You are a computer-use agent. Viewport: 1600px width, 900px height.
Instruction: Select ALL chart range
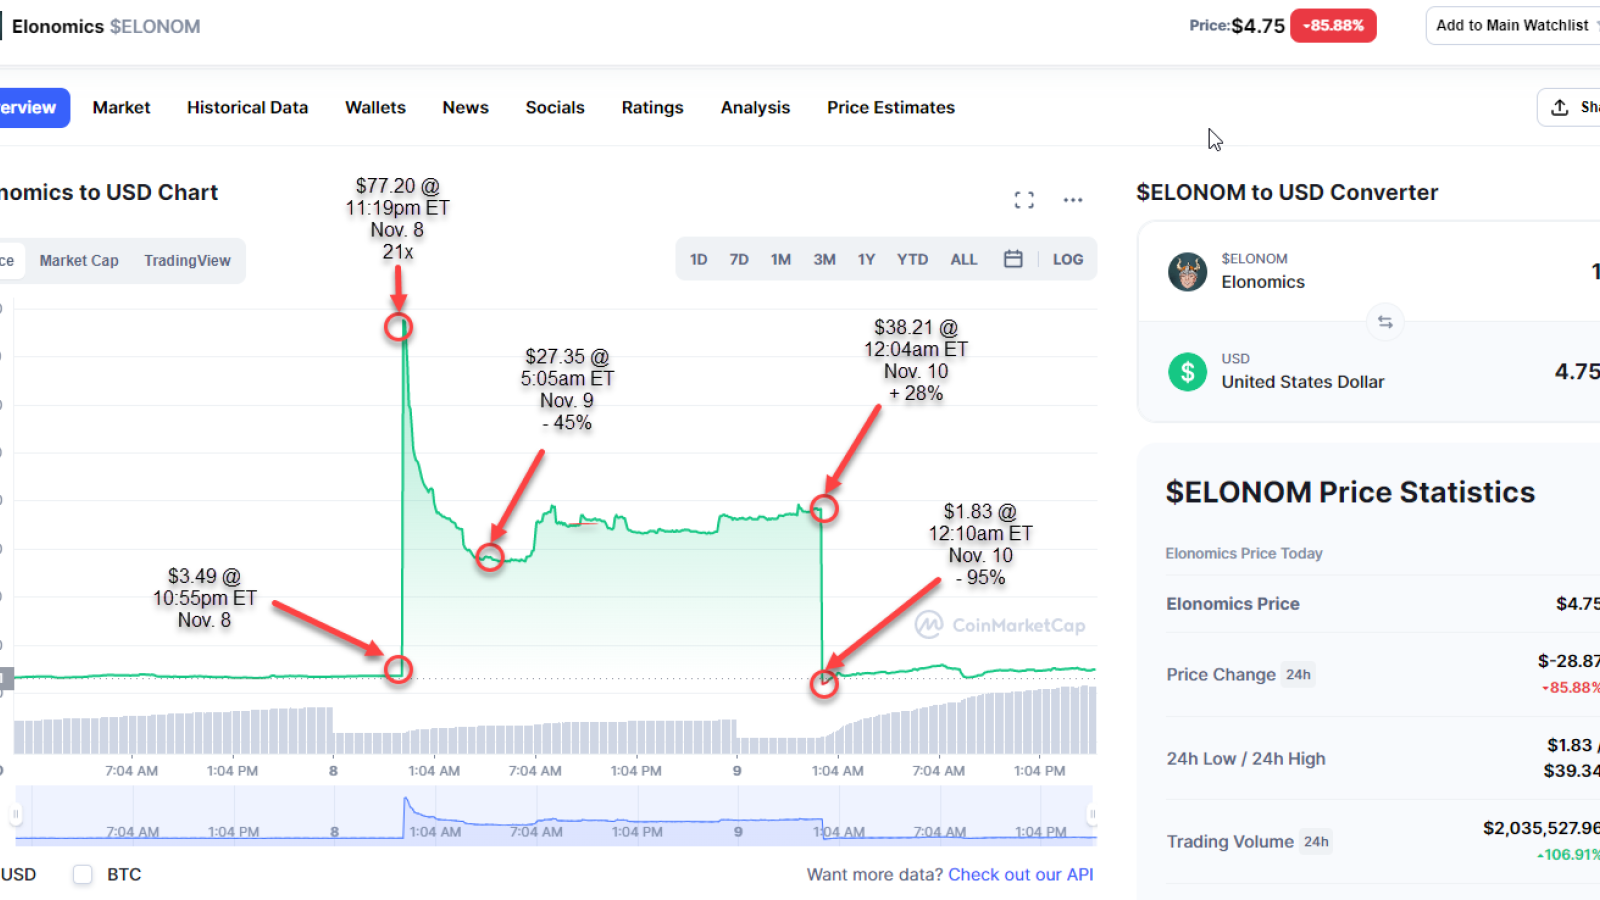pyautogui.click(x=964, y=259)
